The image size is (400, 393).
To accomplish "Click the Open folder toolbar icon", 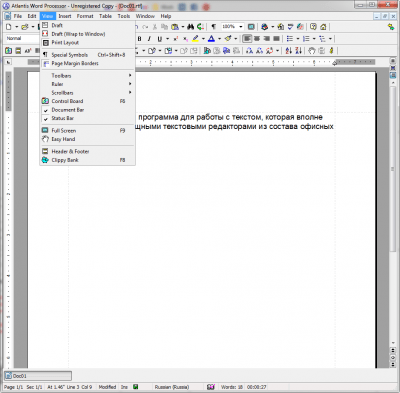I will tap(25, 27).
